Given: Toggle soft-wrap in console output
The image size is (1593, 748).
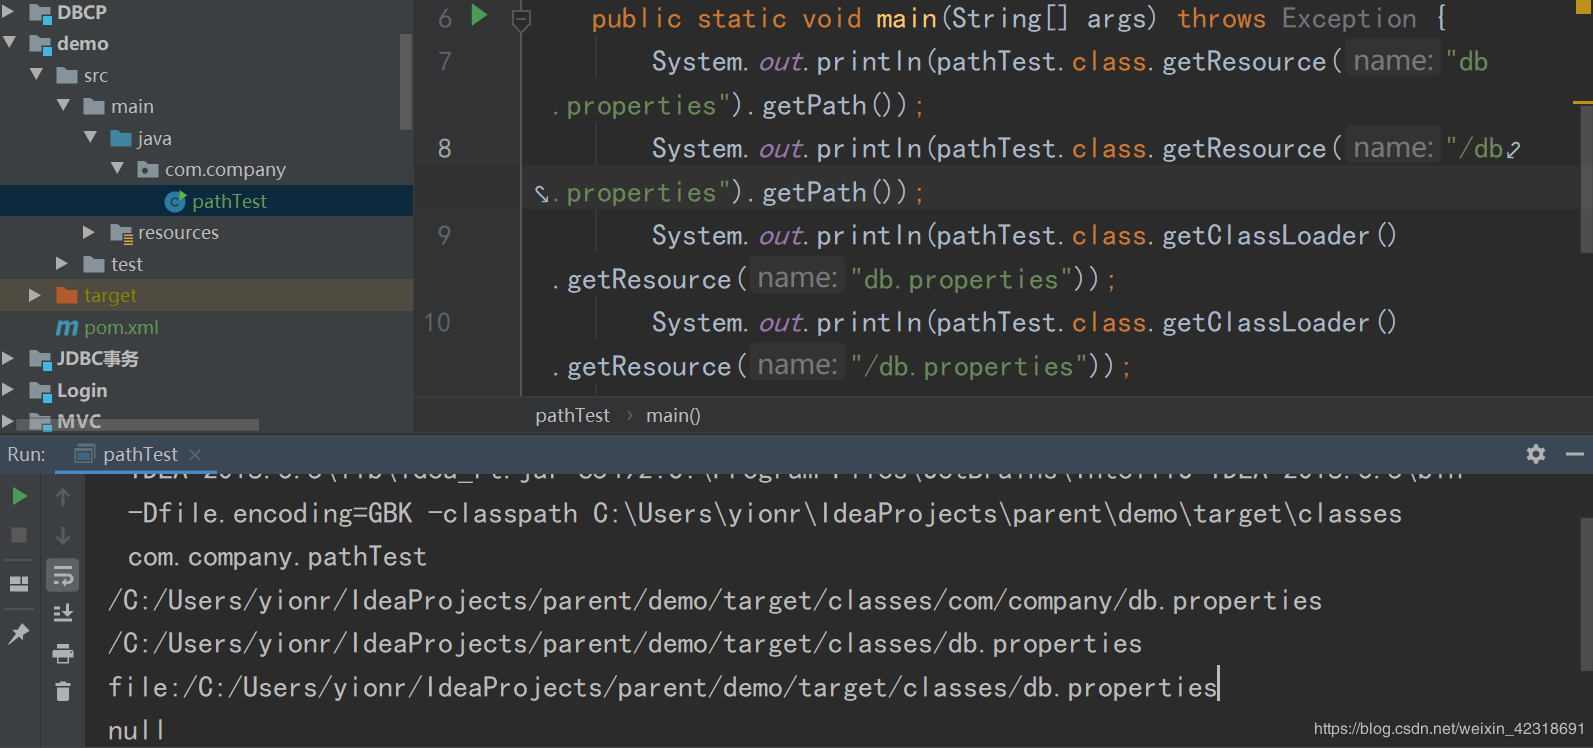Looking at the screenshot, I should click(x=63, y=575).
